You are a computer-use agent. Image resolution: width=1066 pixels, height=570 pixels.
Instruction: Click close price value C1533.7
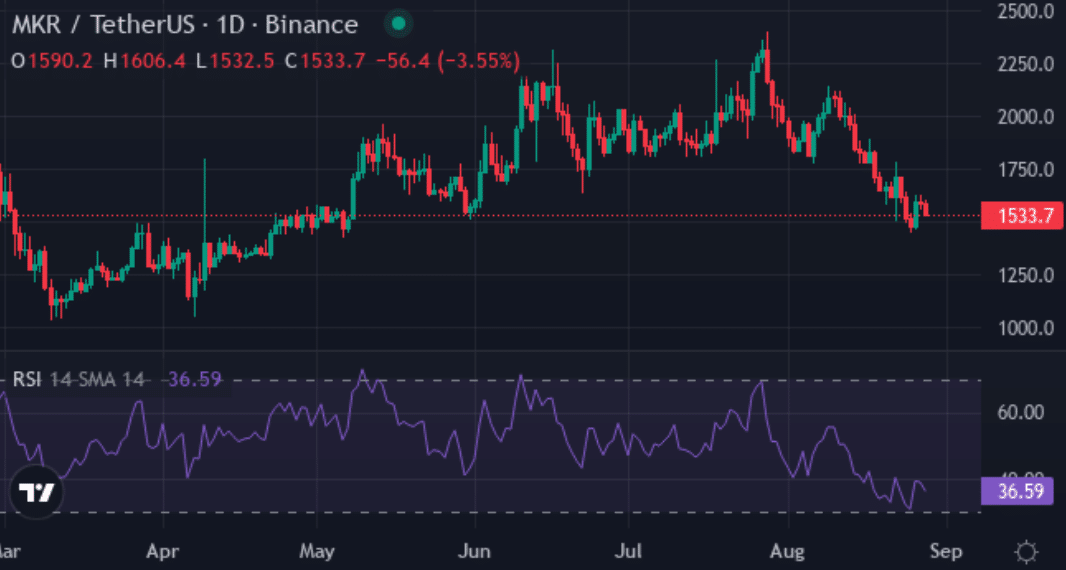coord(325,61)
